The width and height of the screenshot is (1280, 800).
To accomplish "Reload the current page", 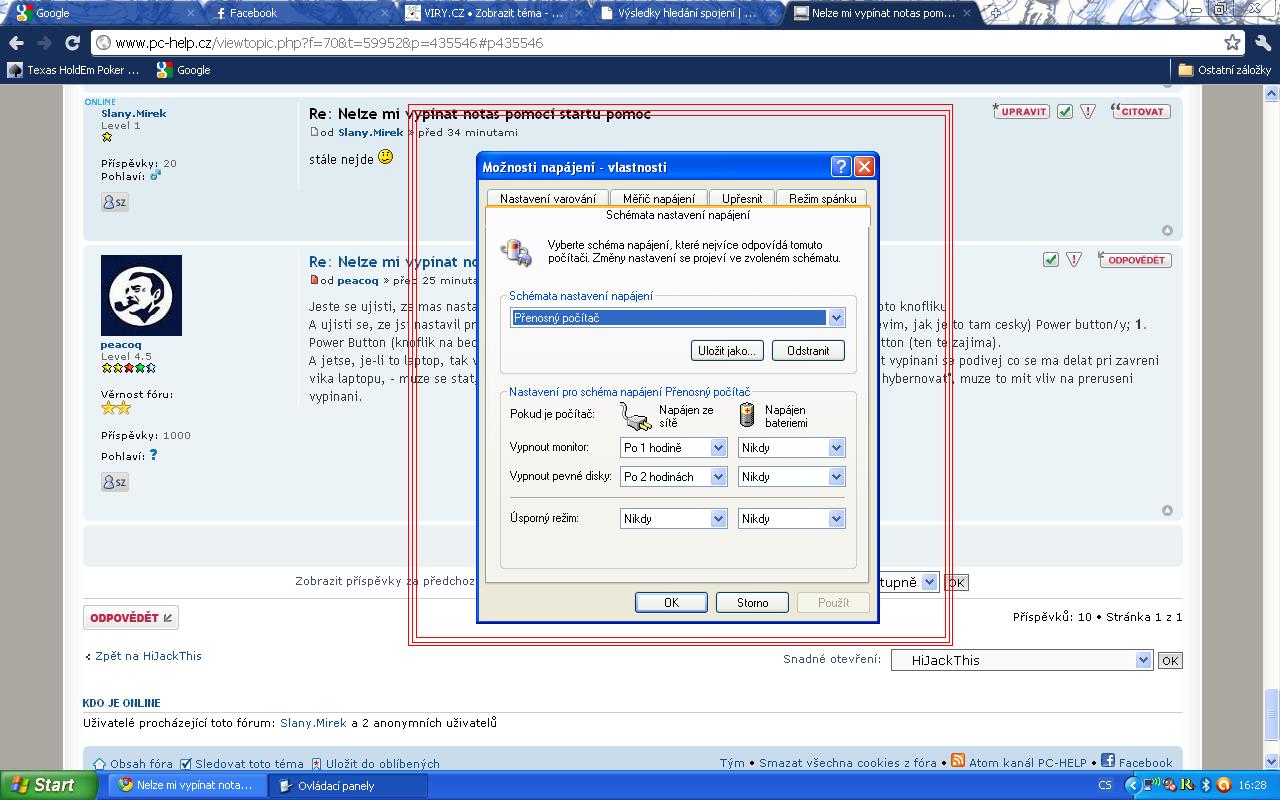I will click(72, 43).
